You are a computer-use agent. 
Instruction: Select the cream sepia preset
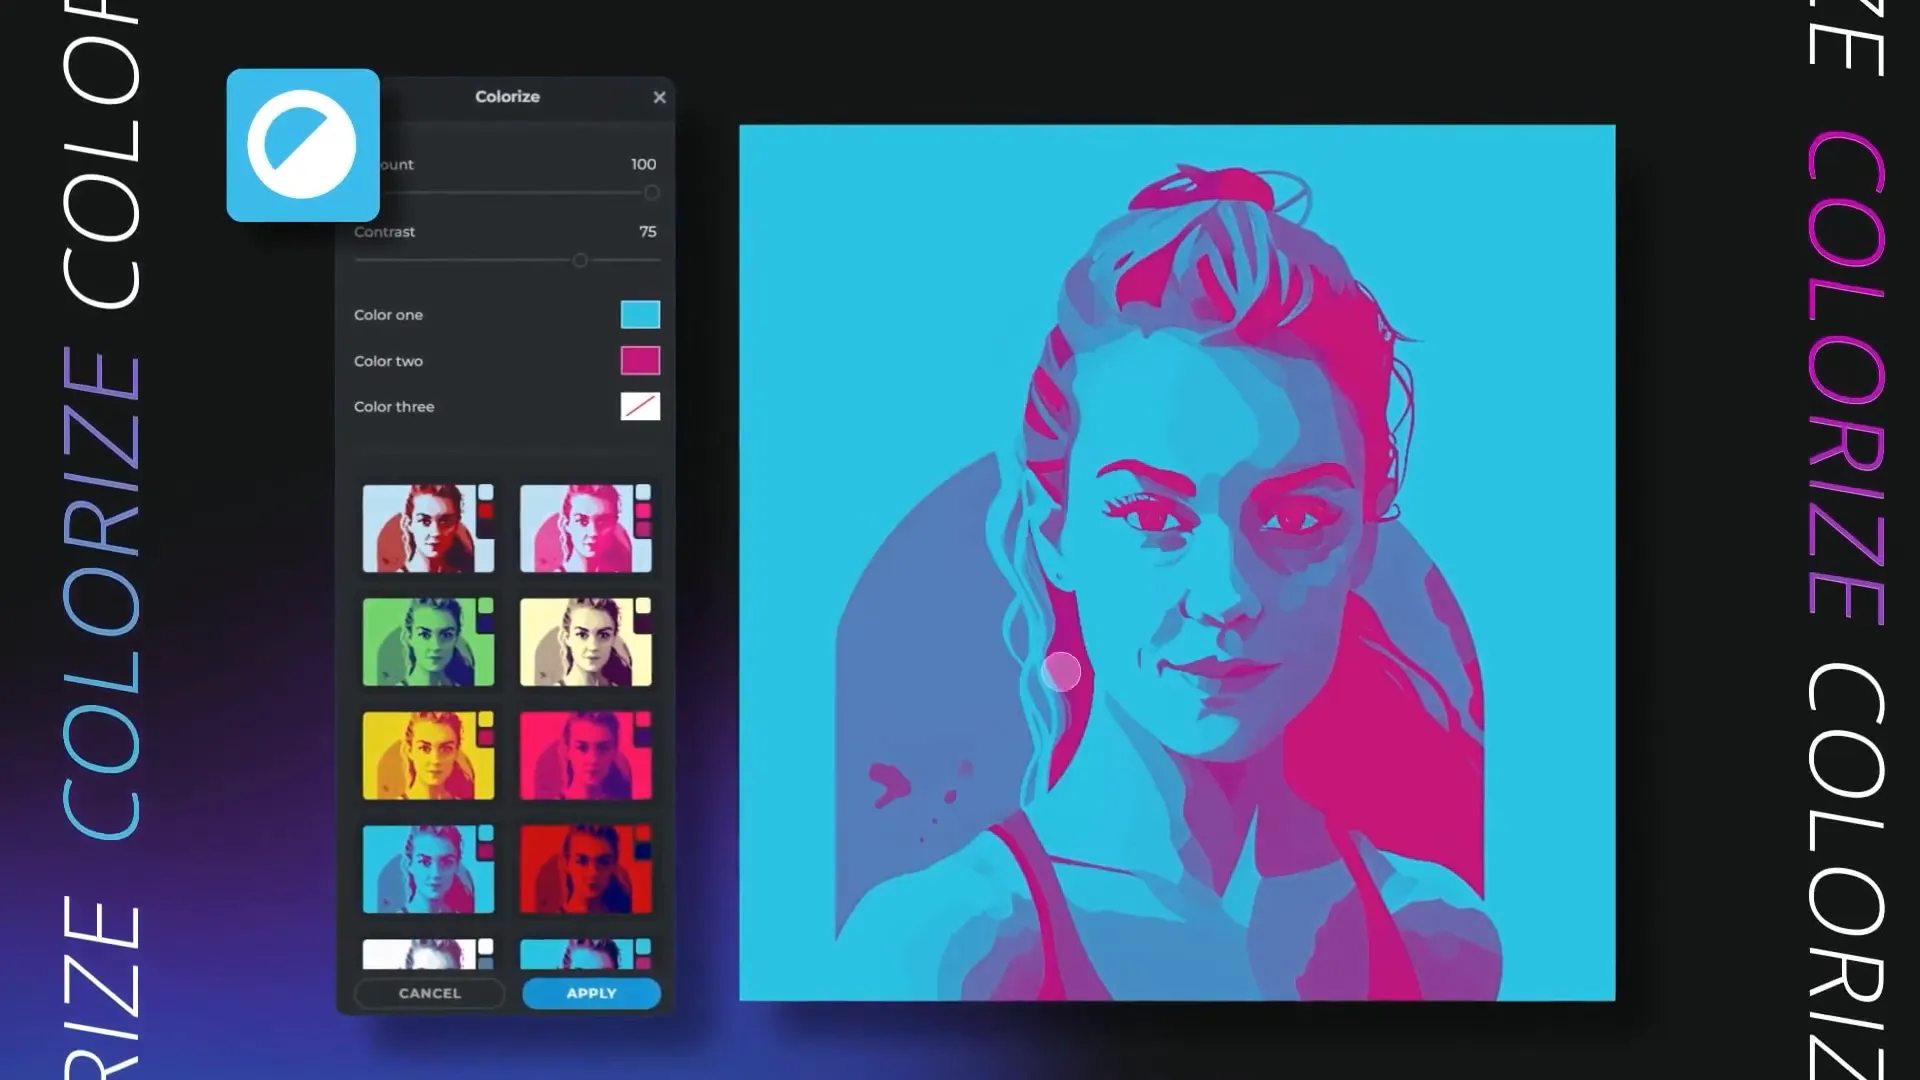pos(587,642)
